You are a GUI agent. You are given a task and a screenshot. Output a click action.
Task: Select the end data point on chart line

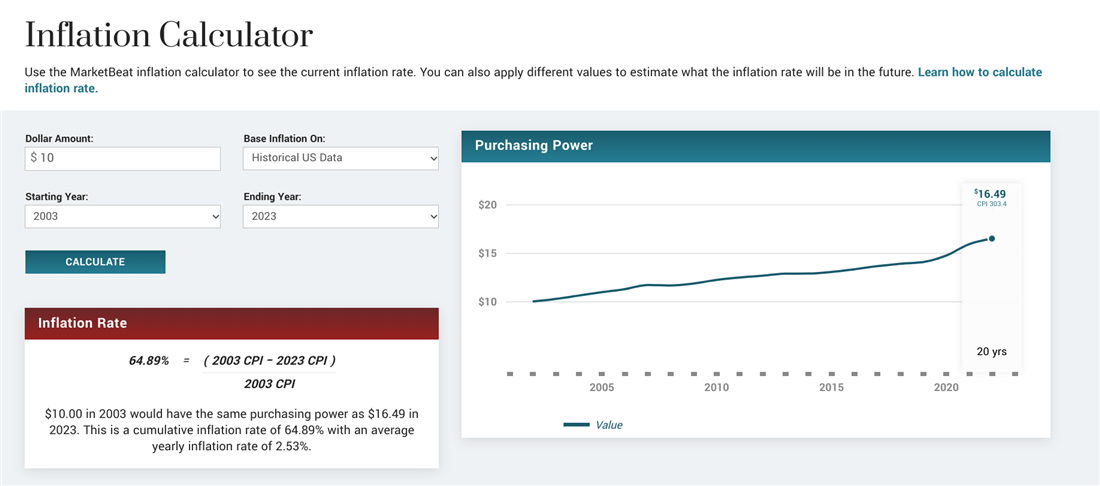(x=992, y=238)
